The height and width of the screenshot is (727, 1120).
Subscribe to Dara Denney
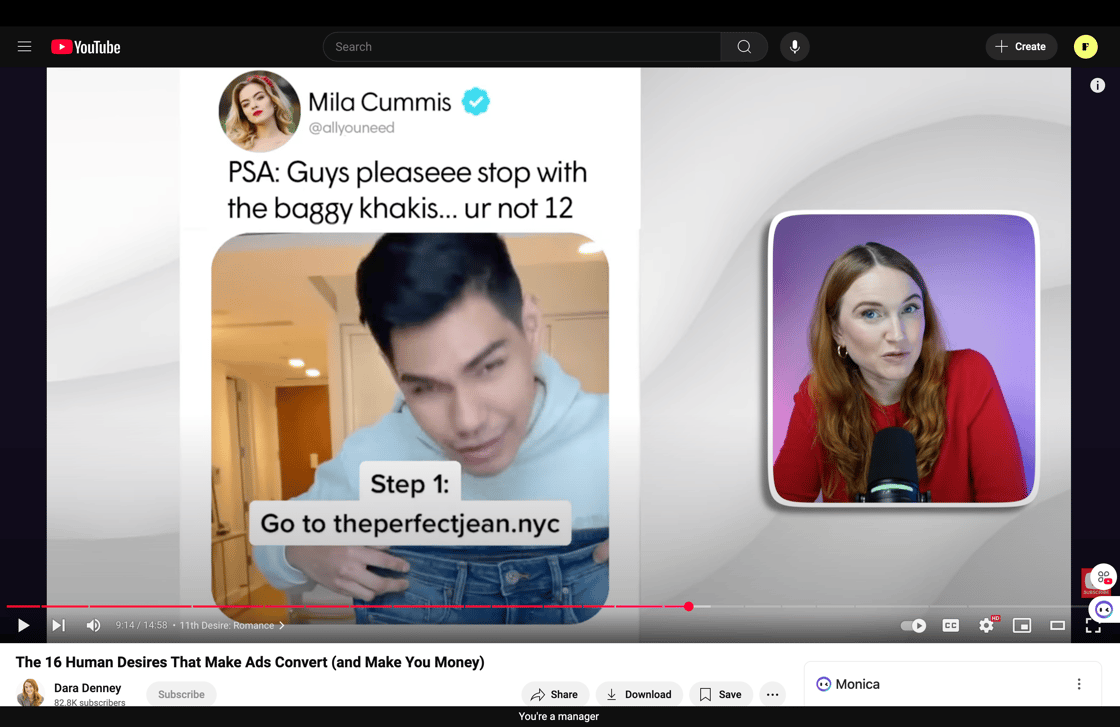(x=181, y=694)
